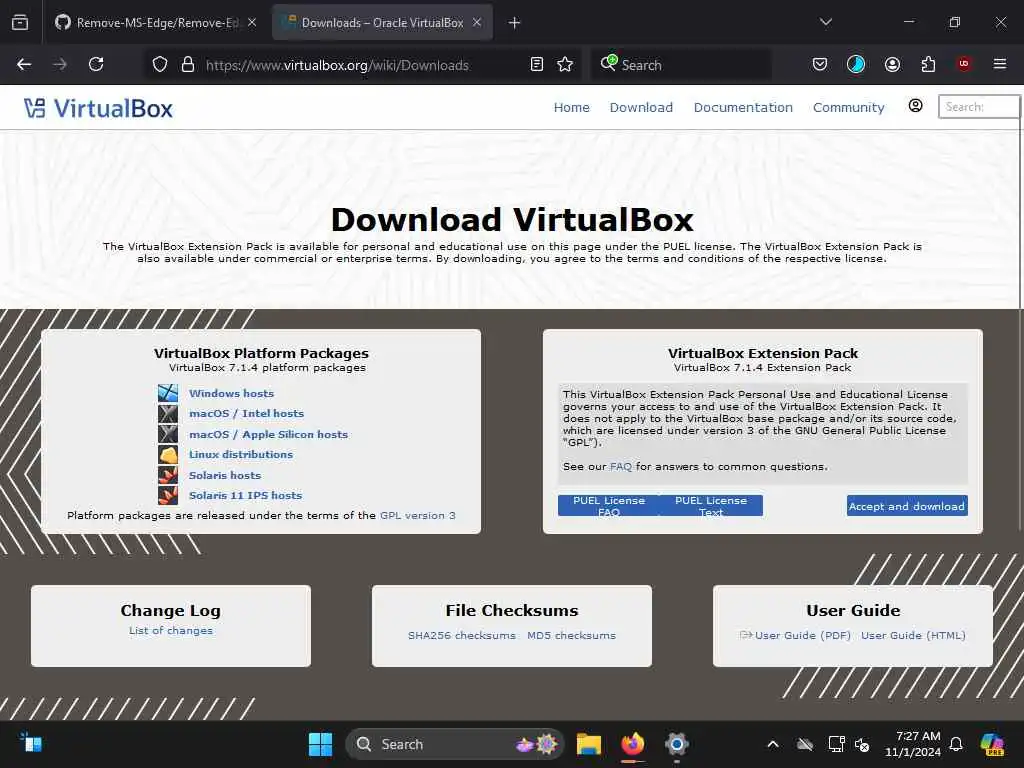Open Documentation in site navigation

click(x=743, y=107)
